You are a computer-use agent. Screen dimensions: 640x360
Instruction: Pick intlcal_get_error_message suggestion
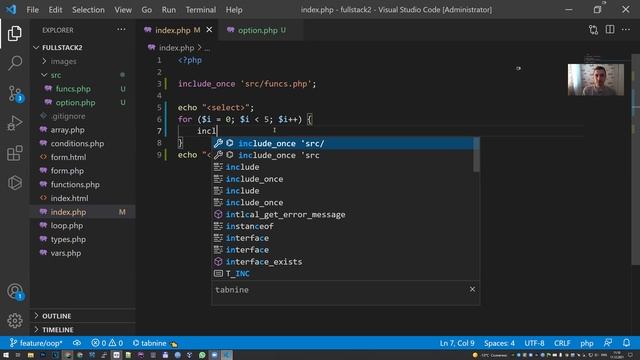pos(343,214)
